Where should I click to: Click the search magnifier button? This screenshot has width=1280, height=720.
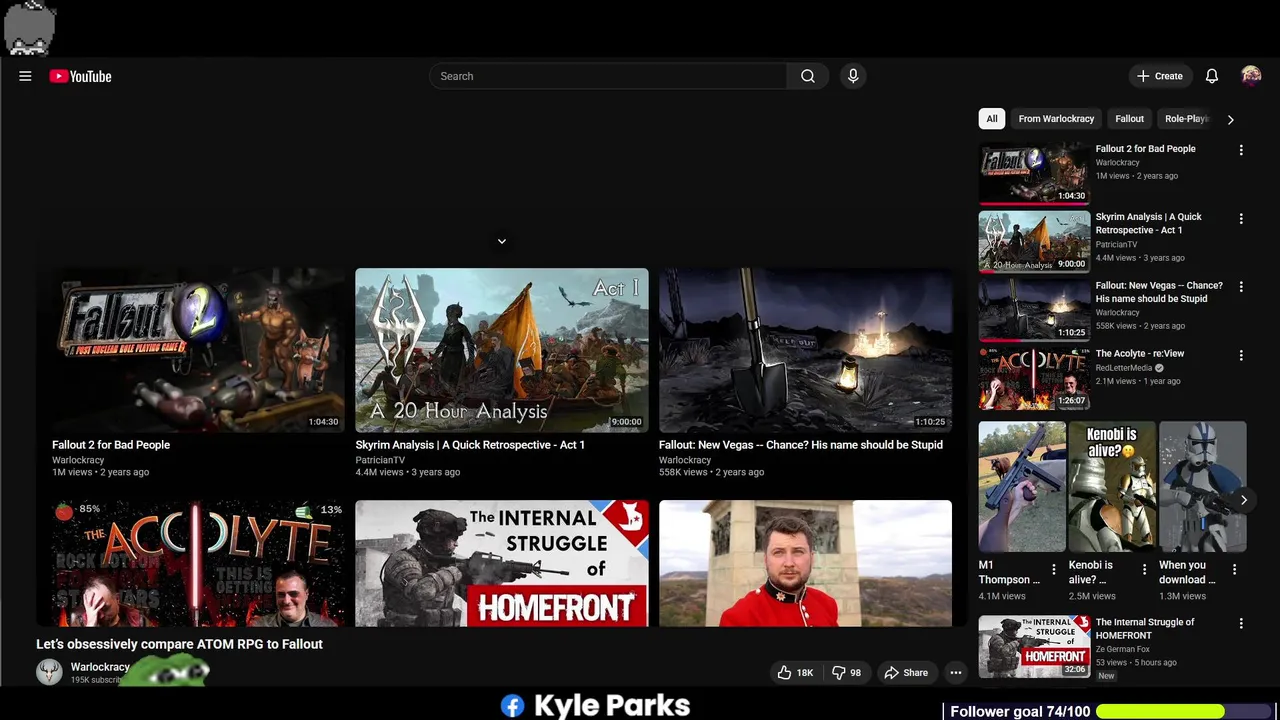click(808, 76)
